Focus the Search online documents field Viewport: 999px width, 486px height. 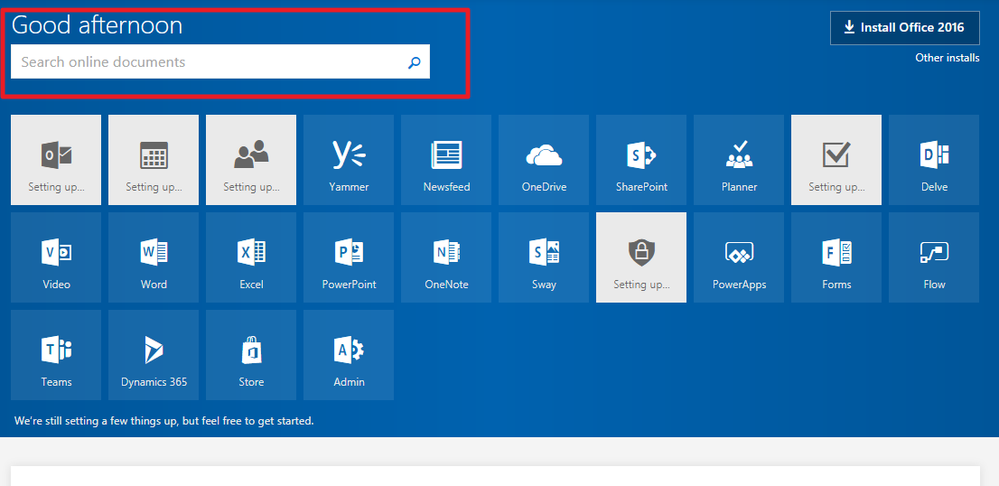coord(220,62)
